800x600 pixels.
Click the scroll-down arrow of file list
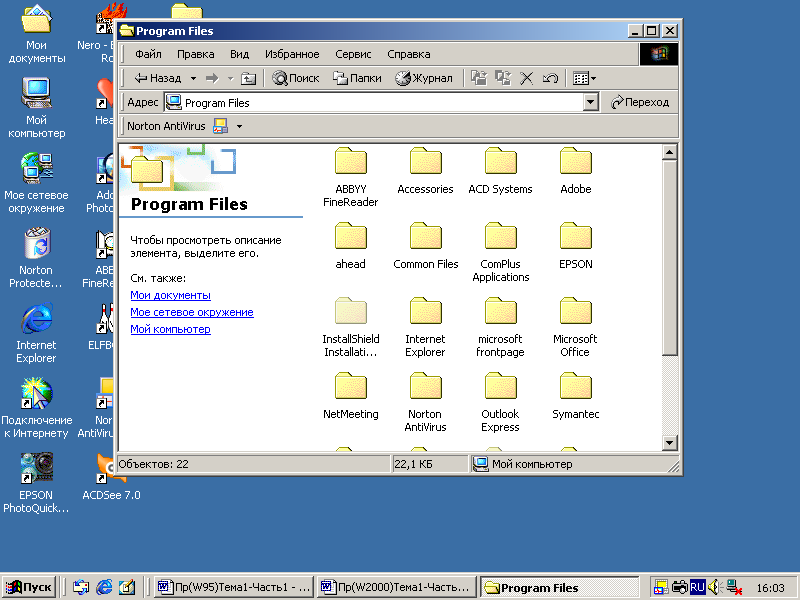coord(669,442)
